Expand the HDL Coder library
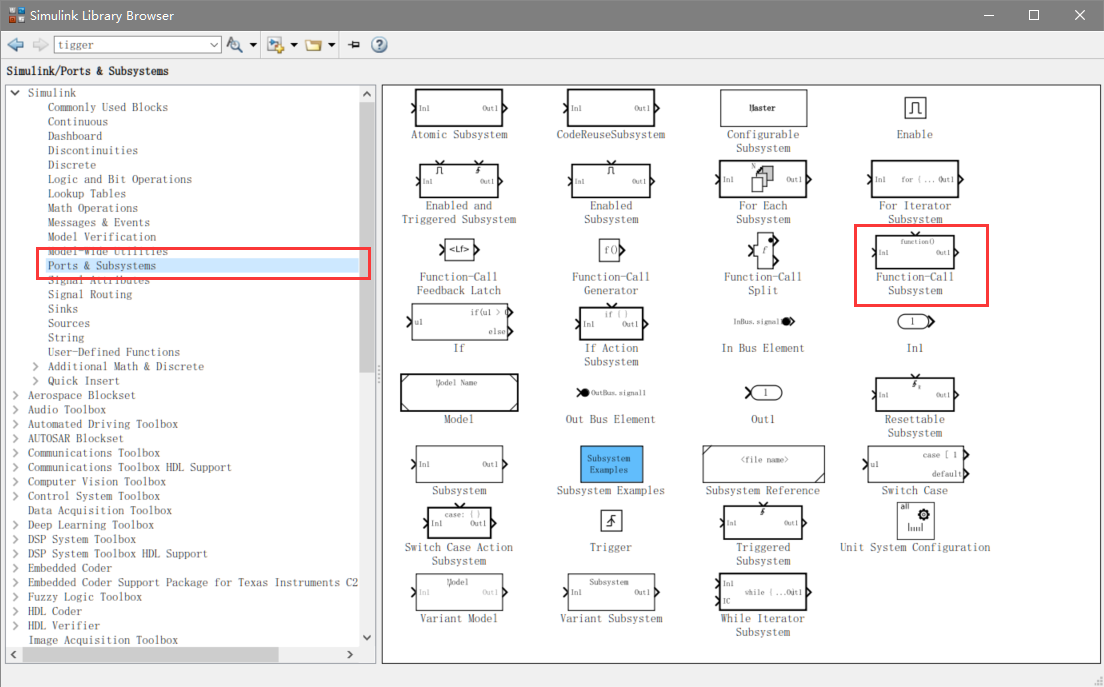Screen dimensions: 1104x687 tap(15, 612)
